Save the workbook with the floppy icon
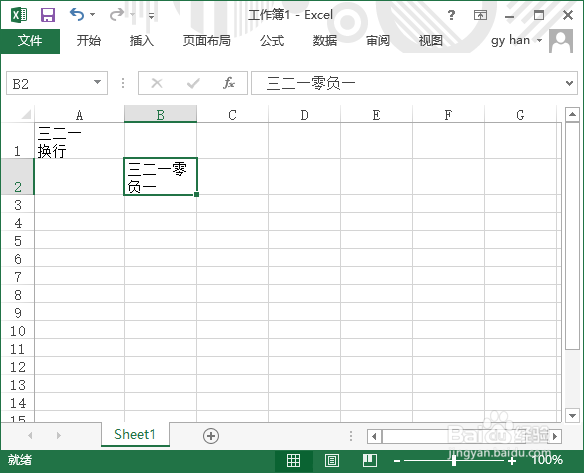The width and height of the screenshot is (584, 473). pos(48,15)
